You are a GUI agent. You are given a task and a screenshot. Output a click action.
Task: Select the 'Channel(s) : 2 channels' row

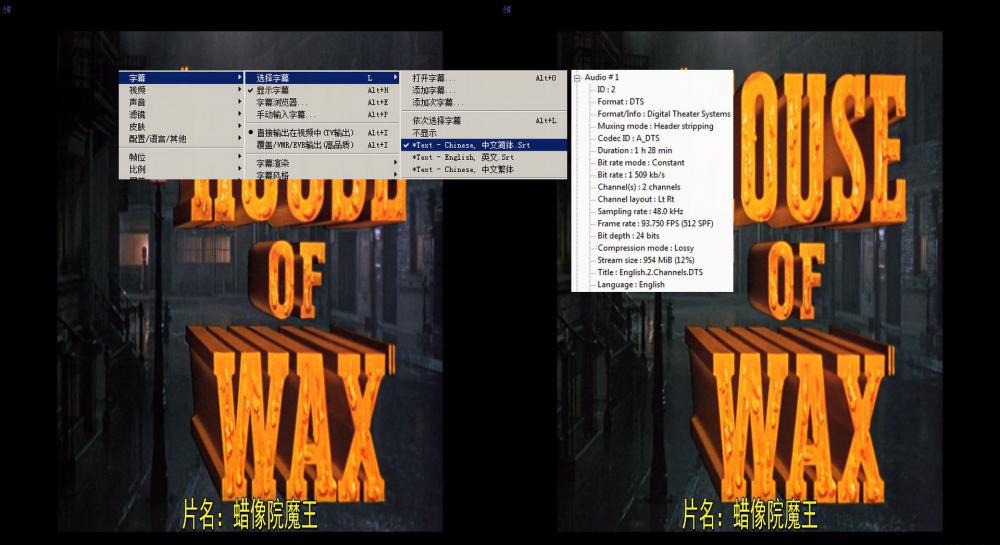click(x=638, y=187)
